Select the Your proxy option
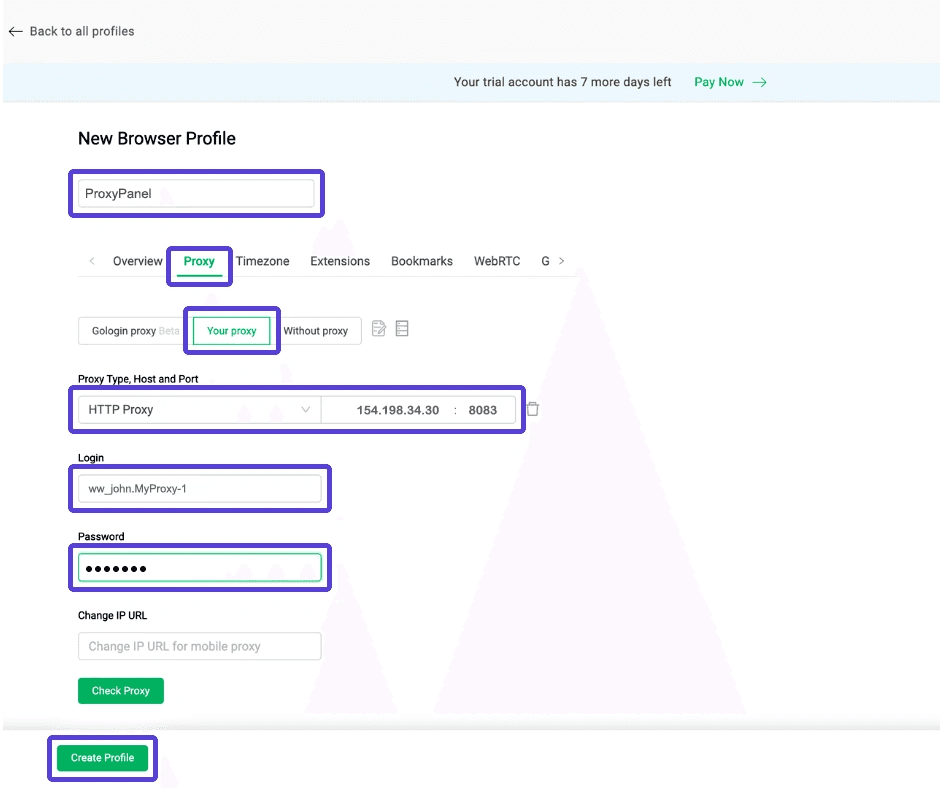 231,331
